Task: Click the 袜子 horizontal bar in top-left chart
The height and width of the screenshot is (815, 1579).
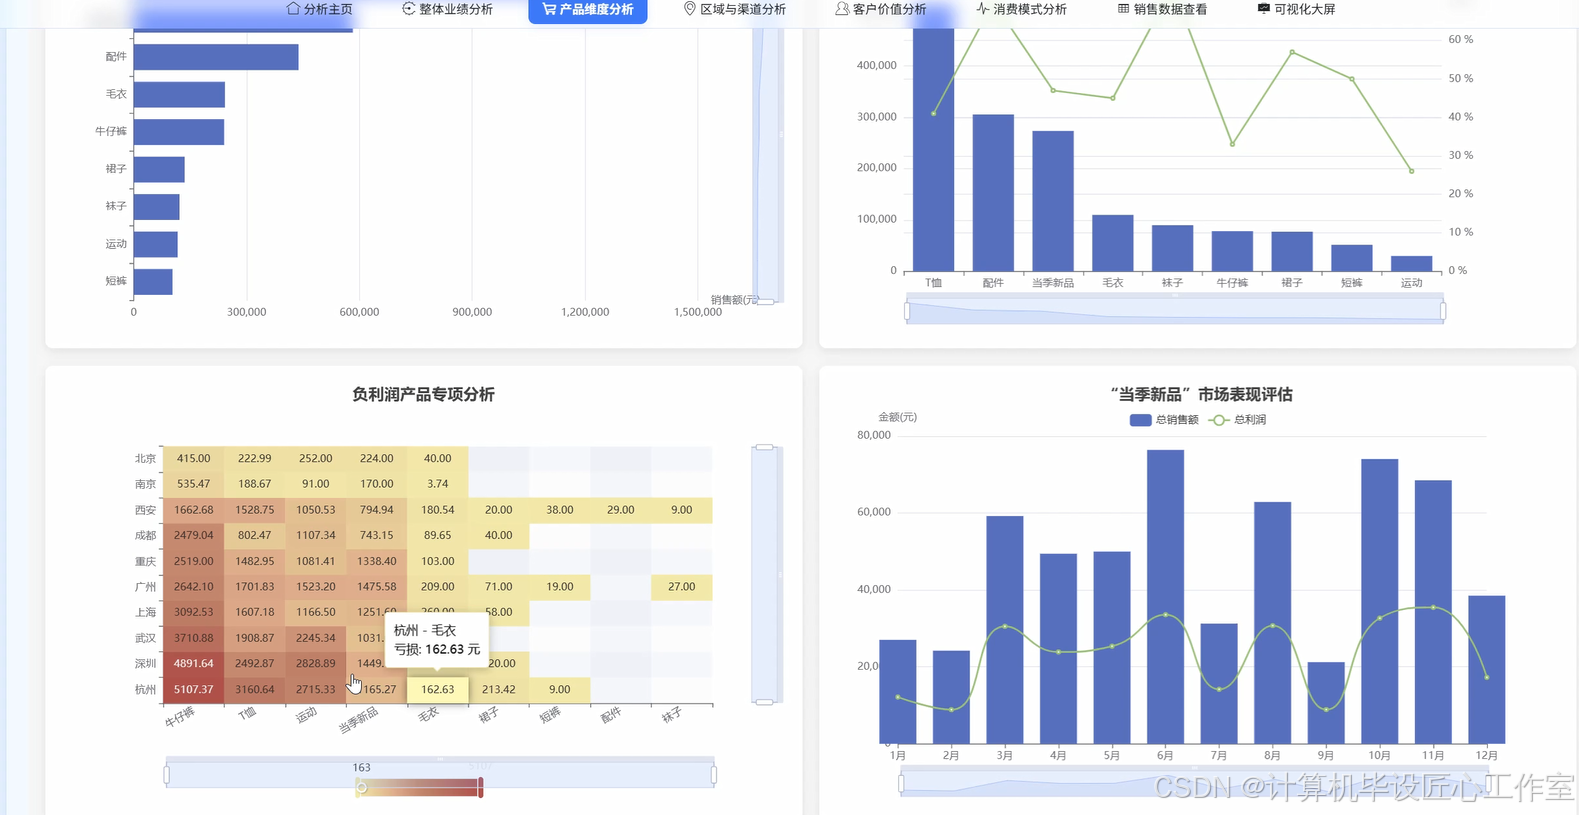Action: tap(157, 207)
